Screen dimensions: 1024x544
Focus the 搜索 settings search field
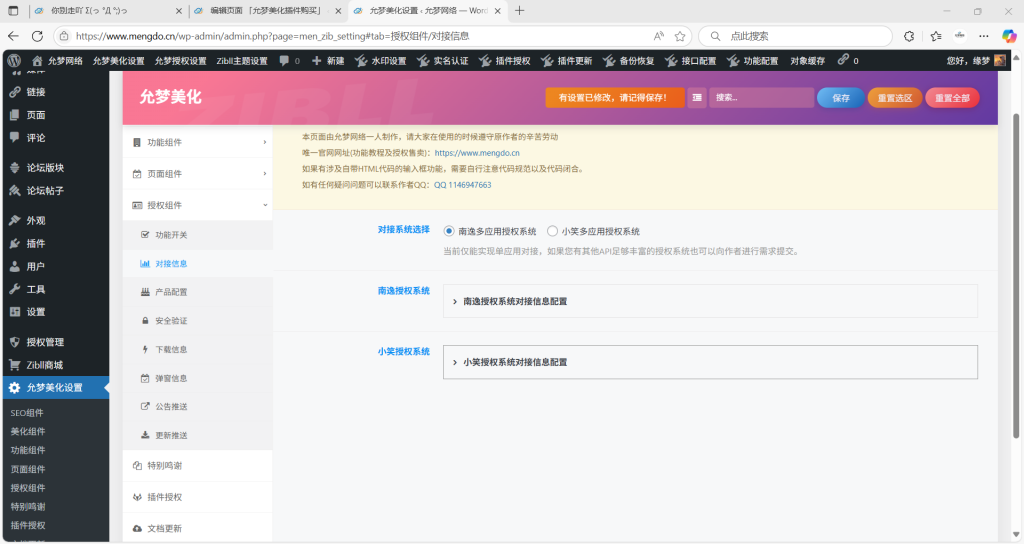tap(761, 97)
